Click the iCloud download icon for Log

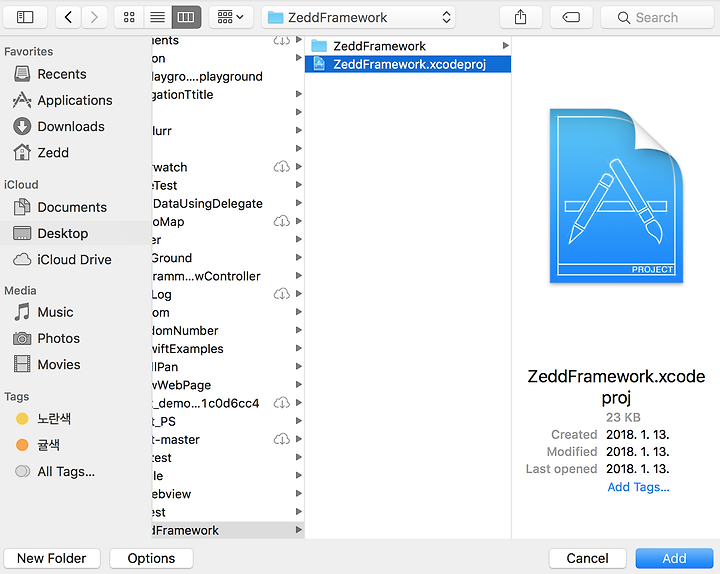click(x=282, y=294)
